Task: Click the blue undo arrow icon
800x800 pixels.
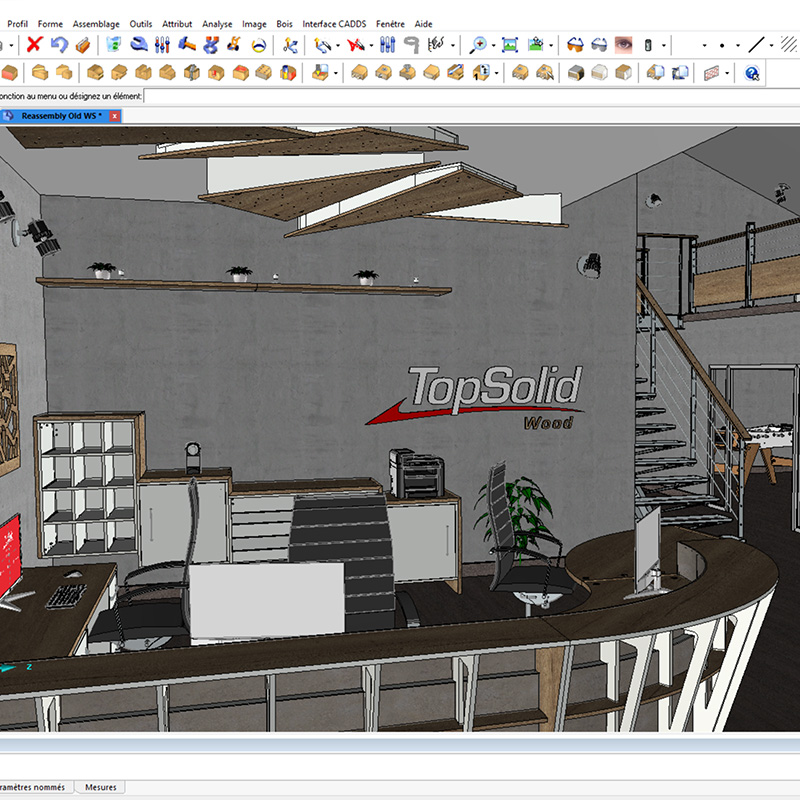Action: click(x=59, y=45)
